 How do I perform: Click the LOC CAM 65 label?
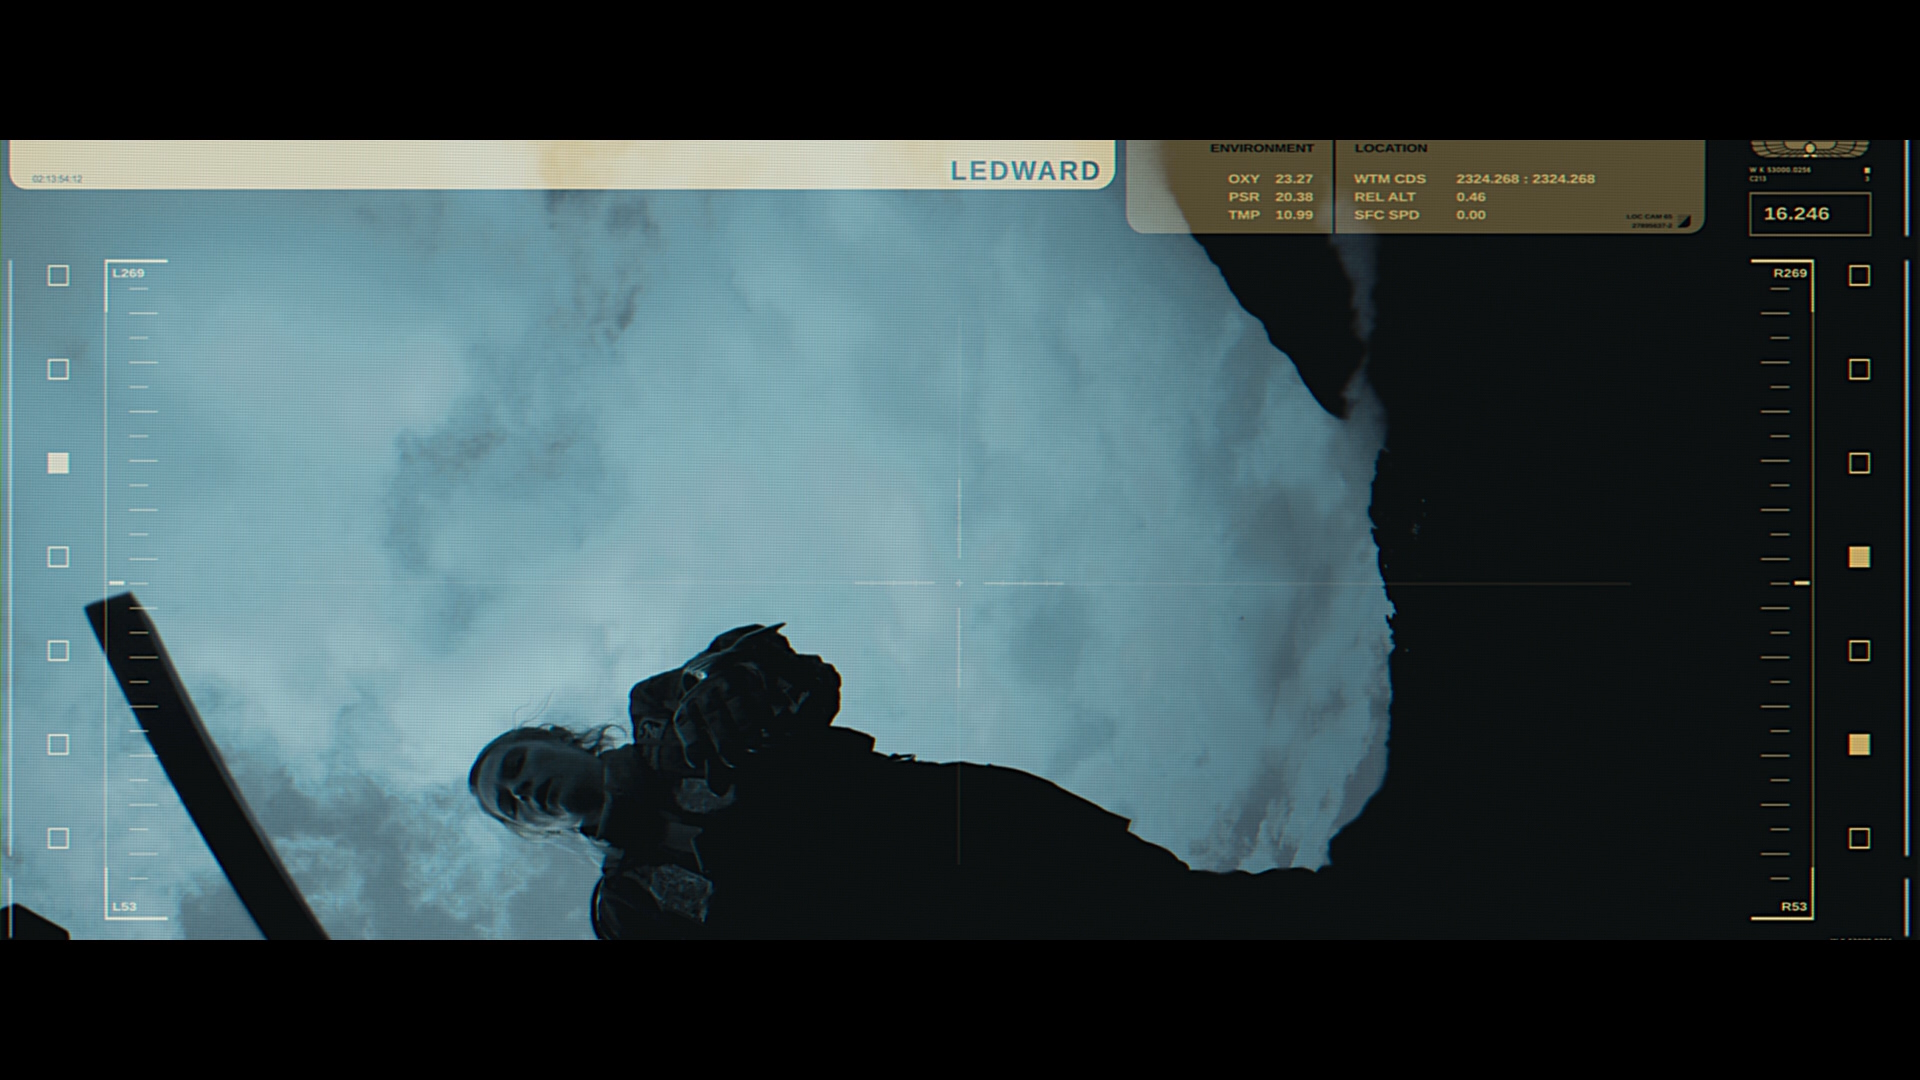click(1649, 217)
